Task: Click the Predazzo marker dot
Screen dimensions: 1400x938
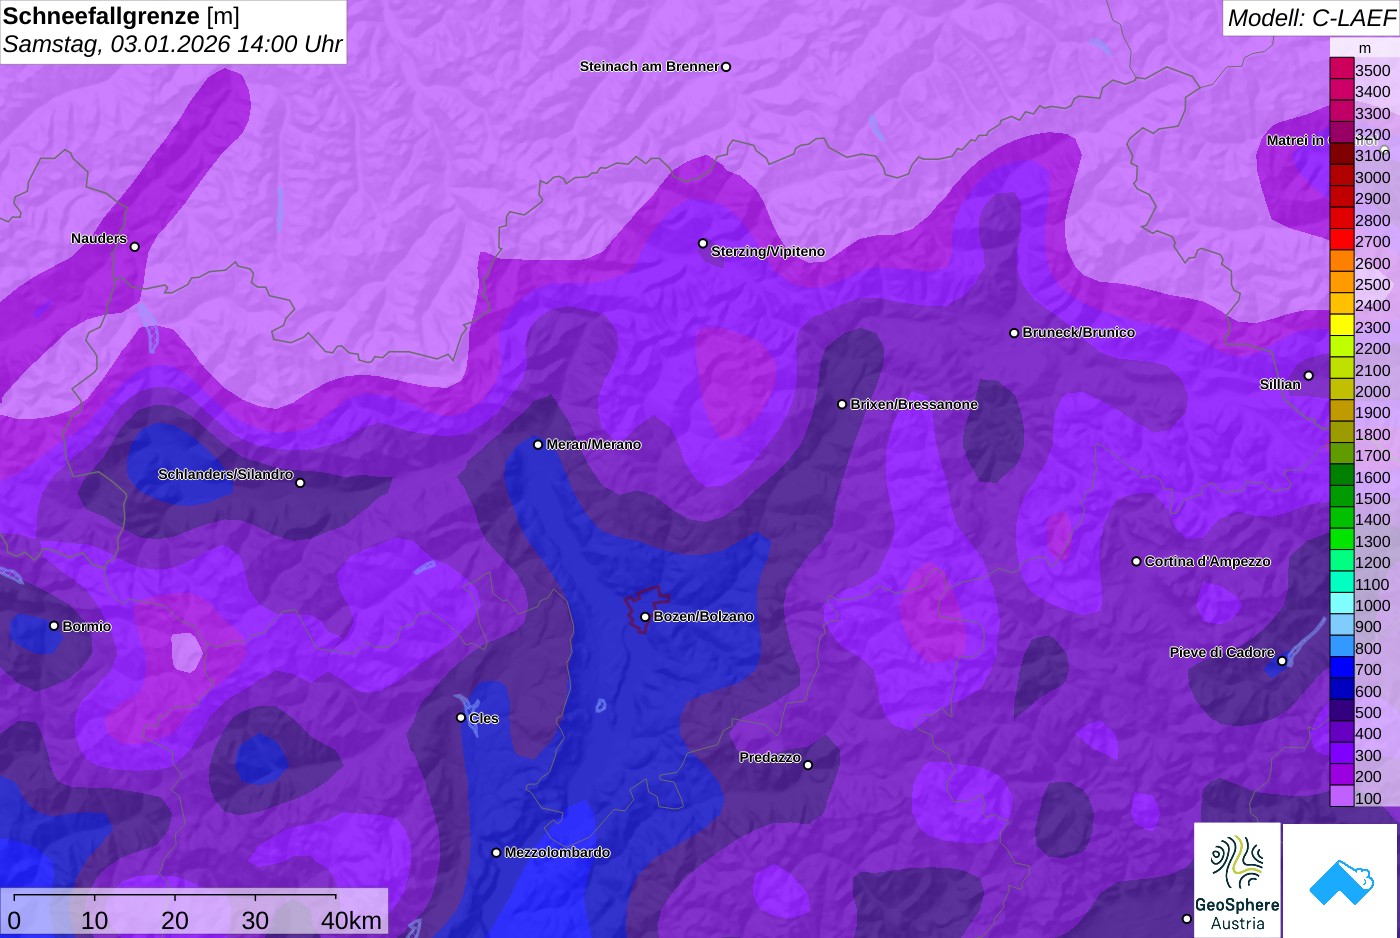Action: [808, 765]
